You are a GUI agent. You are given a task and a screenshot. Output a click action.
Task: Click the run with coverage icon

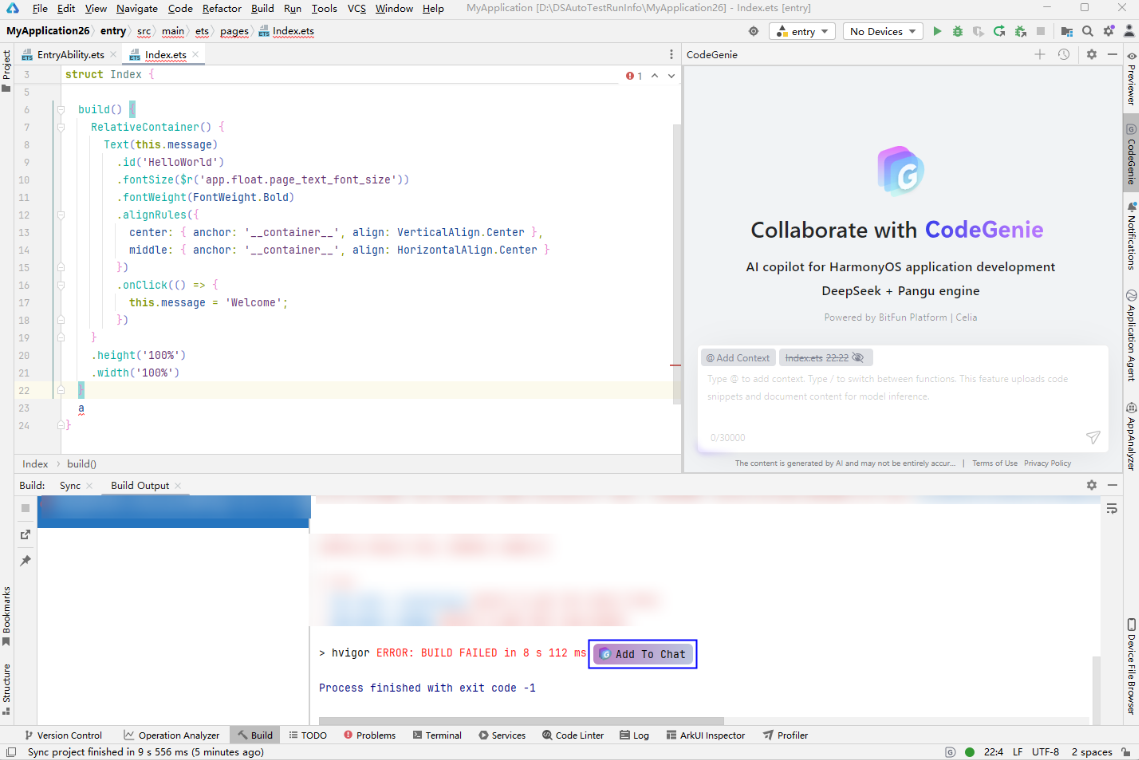[978, 31]
